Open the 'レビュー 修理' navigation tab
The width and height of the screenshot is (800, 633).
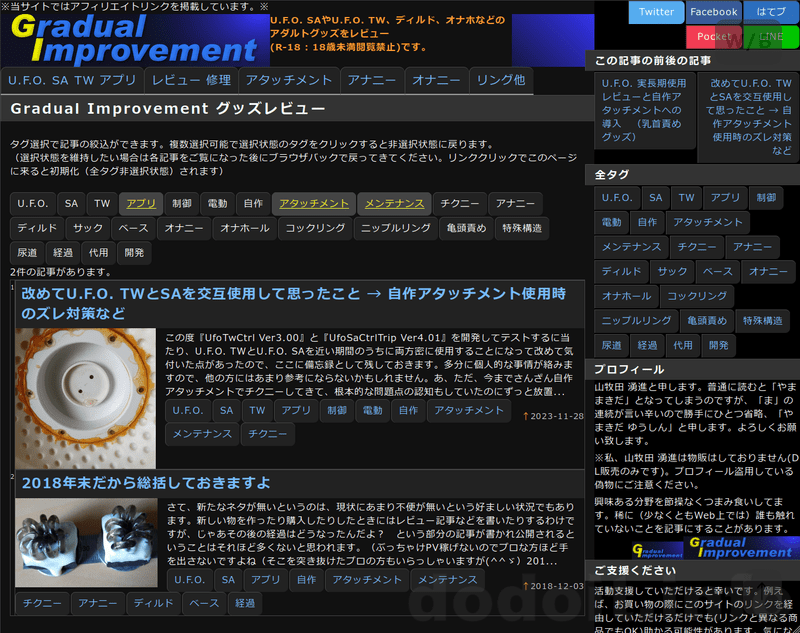click(x=191, y=81)
